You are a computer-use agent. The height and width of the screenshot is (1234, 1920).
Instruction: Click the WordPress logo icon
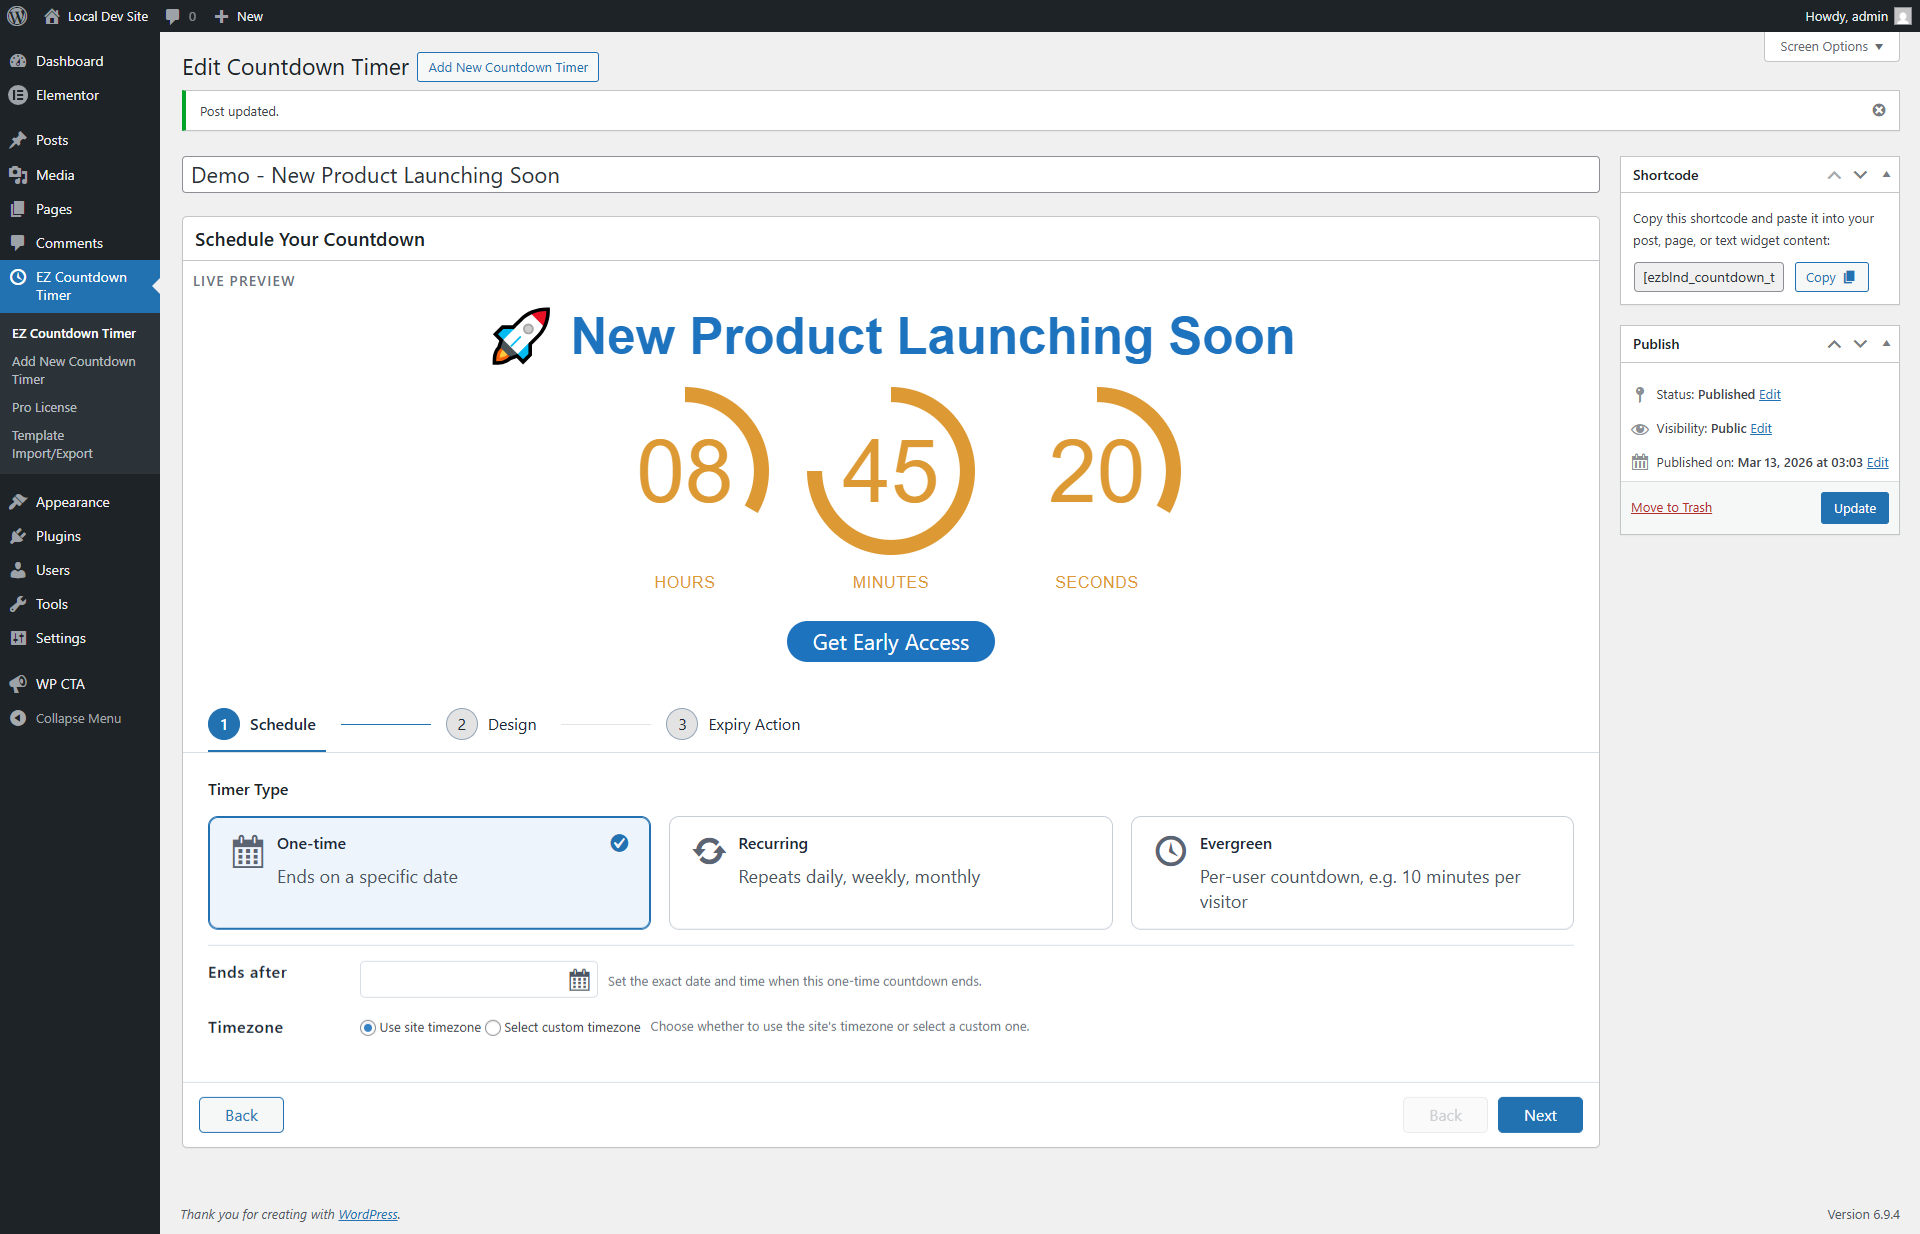click(x=17, y=16)
